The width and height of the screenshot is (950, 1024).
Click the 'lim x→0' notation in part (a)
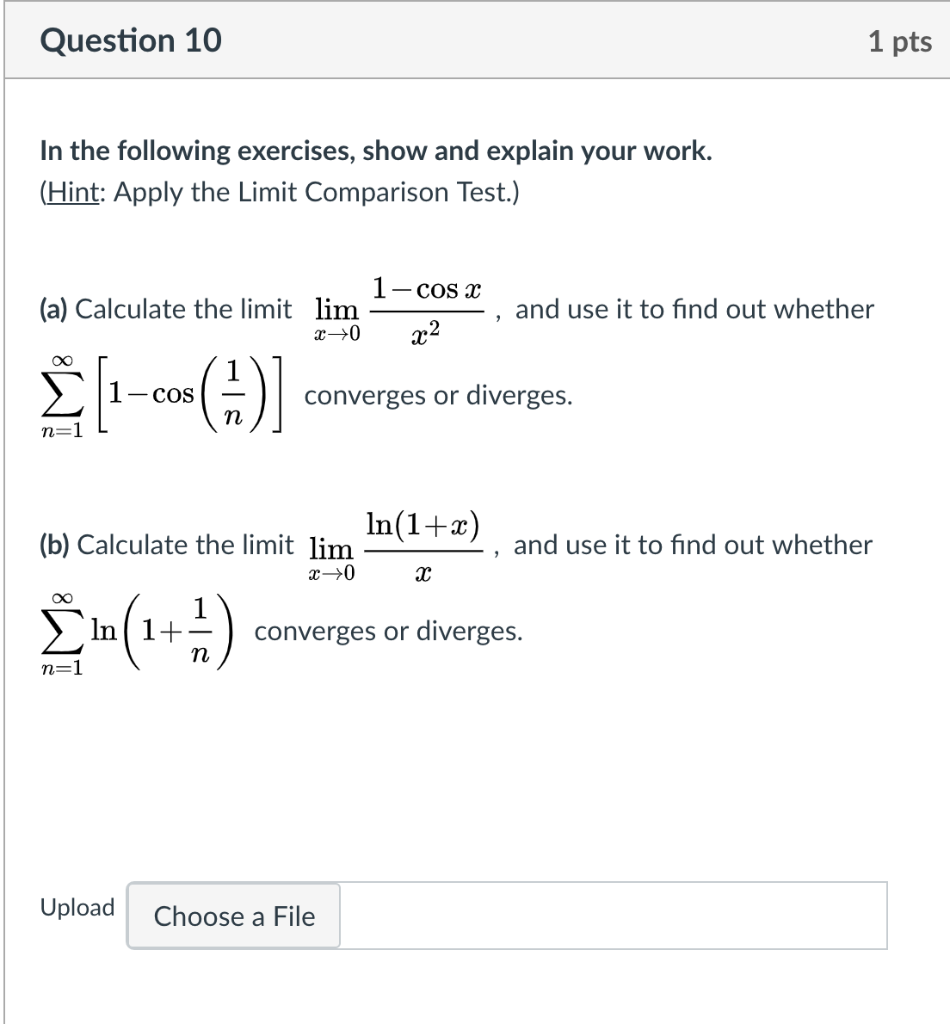pyautogui.click(x=336, y=320)
